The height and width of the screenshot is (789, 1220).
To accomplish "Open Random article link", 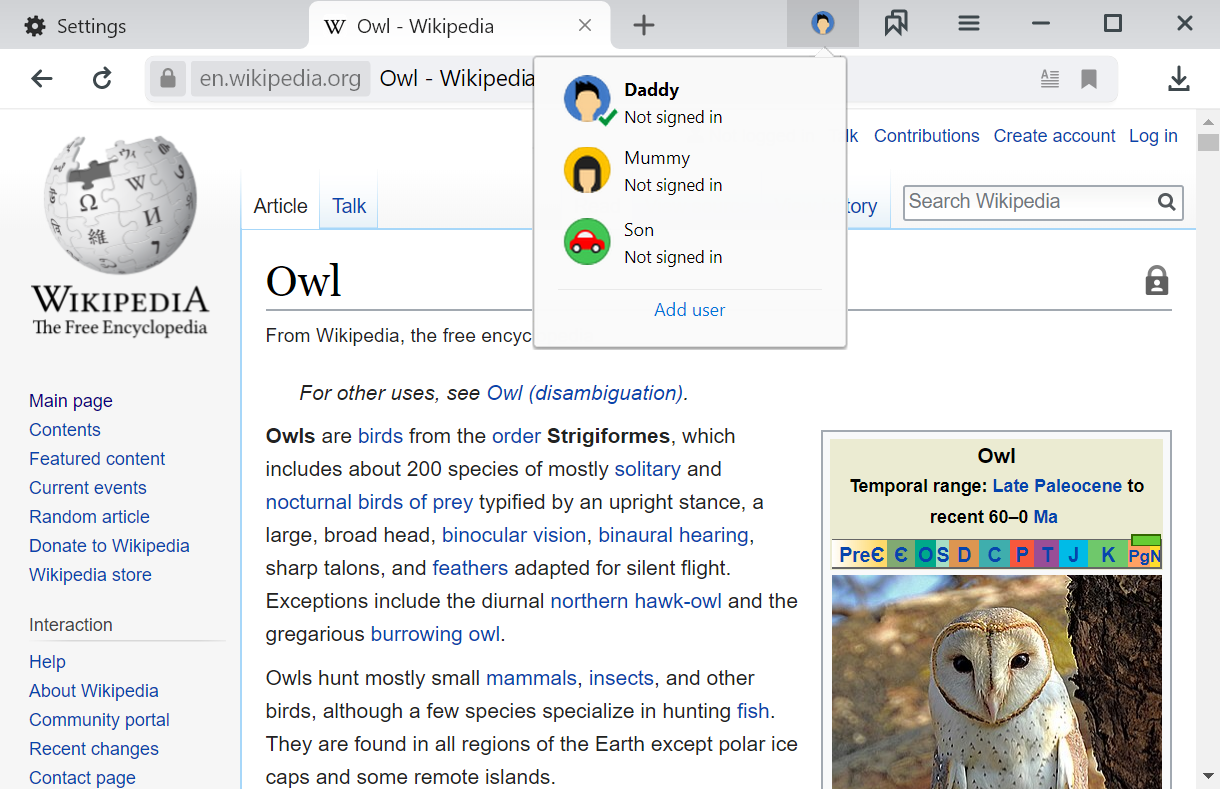I will 89,517.
